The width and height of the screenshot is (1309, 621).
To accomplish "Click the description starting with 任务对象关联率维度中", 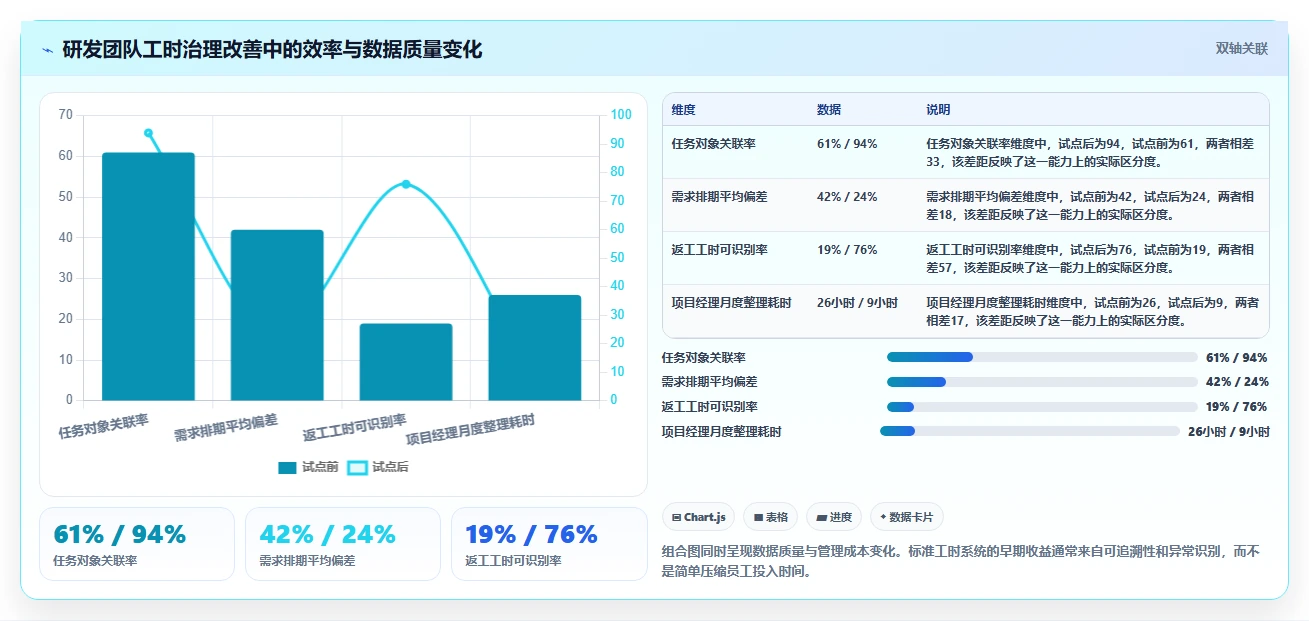I will click(x=1090, y=152).
